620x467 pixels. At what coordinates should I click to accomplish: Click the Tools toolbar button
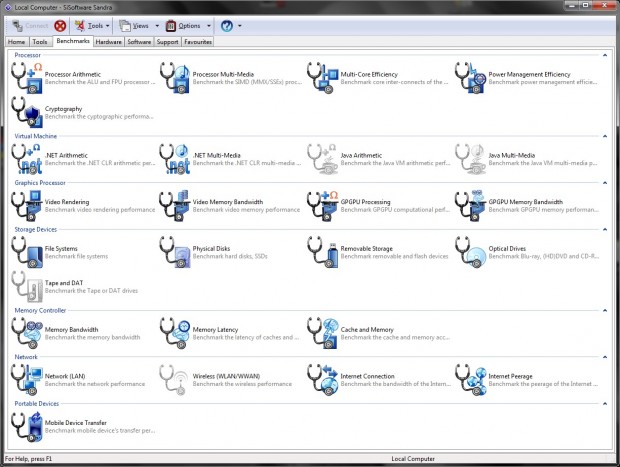[89, 26]
